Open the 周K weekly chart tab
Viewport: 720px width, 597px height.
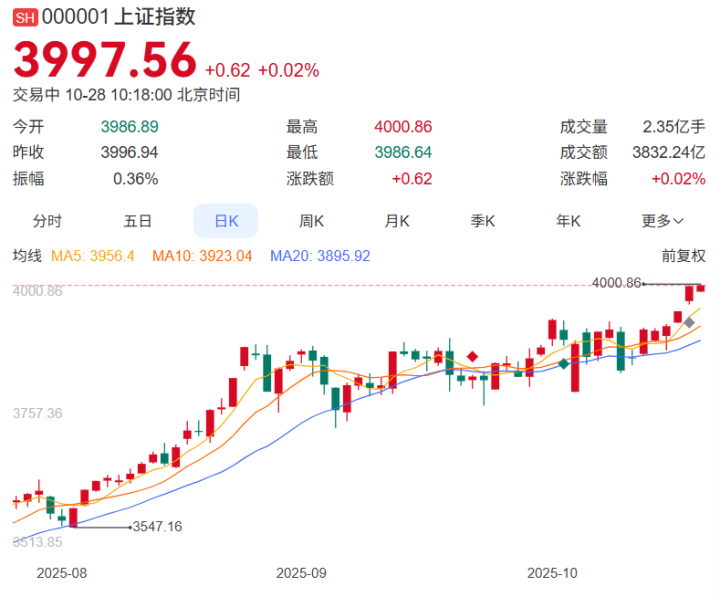point(311,221)
